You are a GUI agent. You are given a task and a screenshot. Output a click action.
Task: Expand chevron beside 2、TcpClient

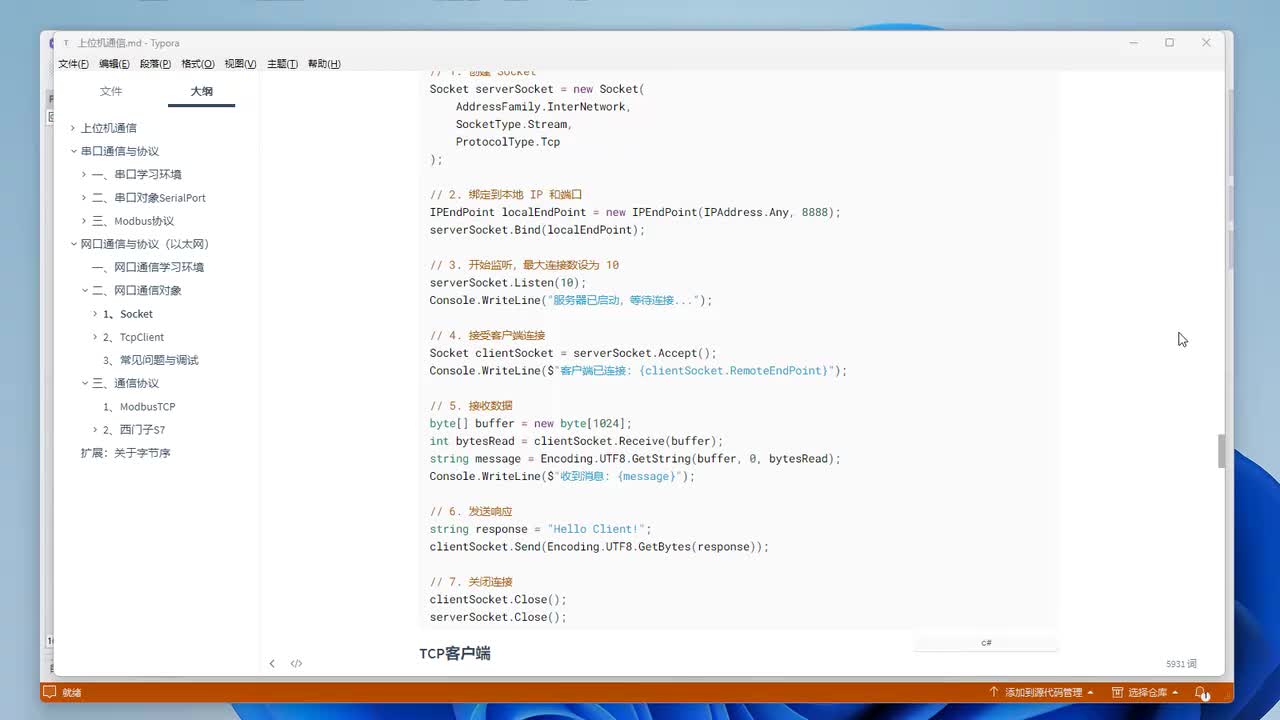point(95,337)
